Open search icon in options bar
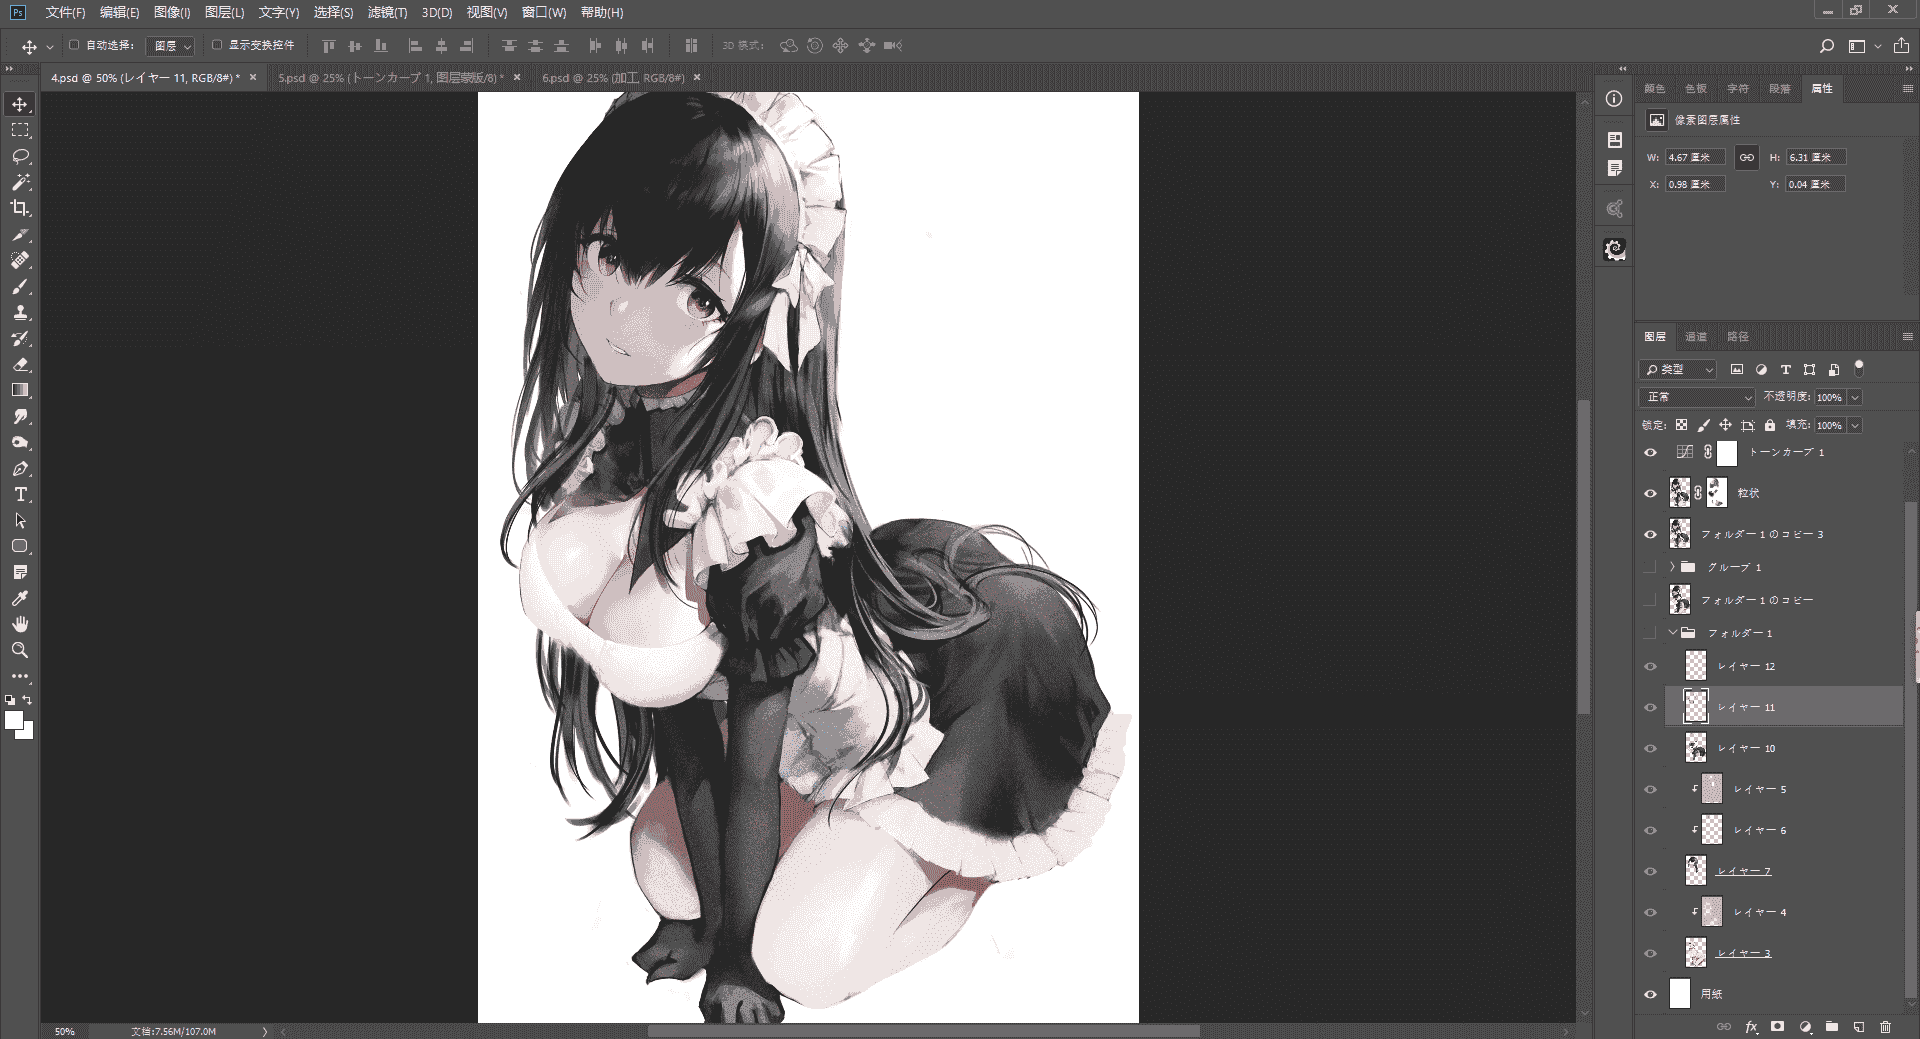The image size is (1920, 1039). coord(1827,46)
